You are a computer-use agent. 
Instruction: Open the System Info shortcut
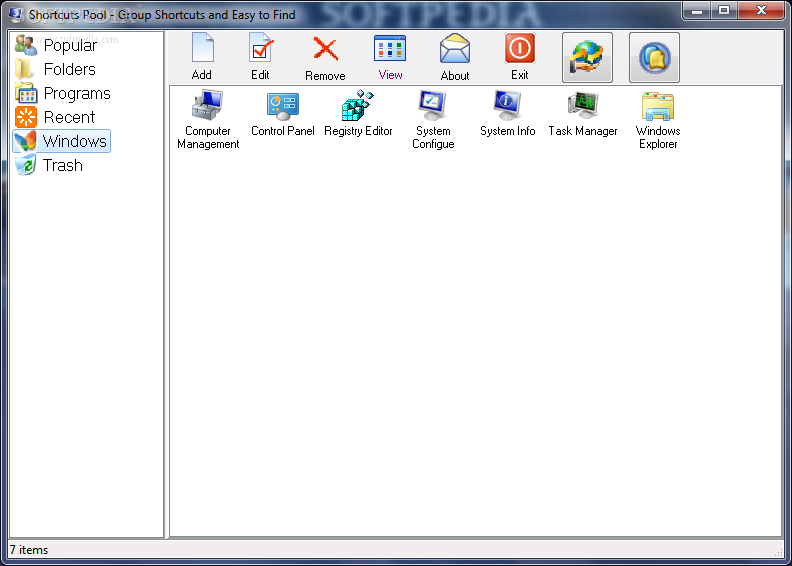508,114
